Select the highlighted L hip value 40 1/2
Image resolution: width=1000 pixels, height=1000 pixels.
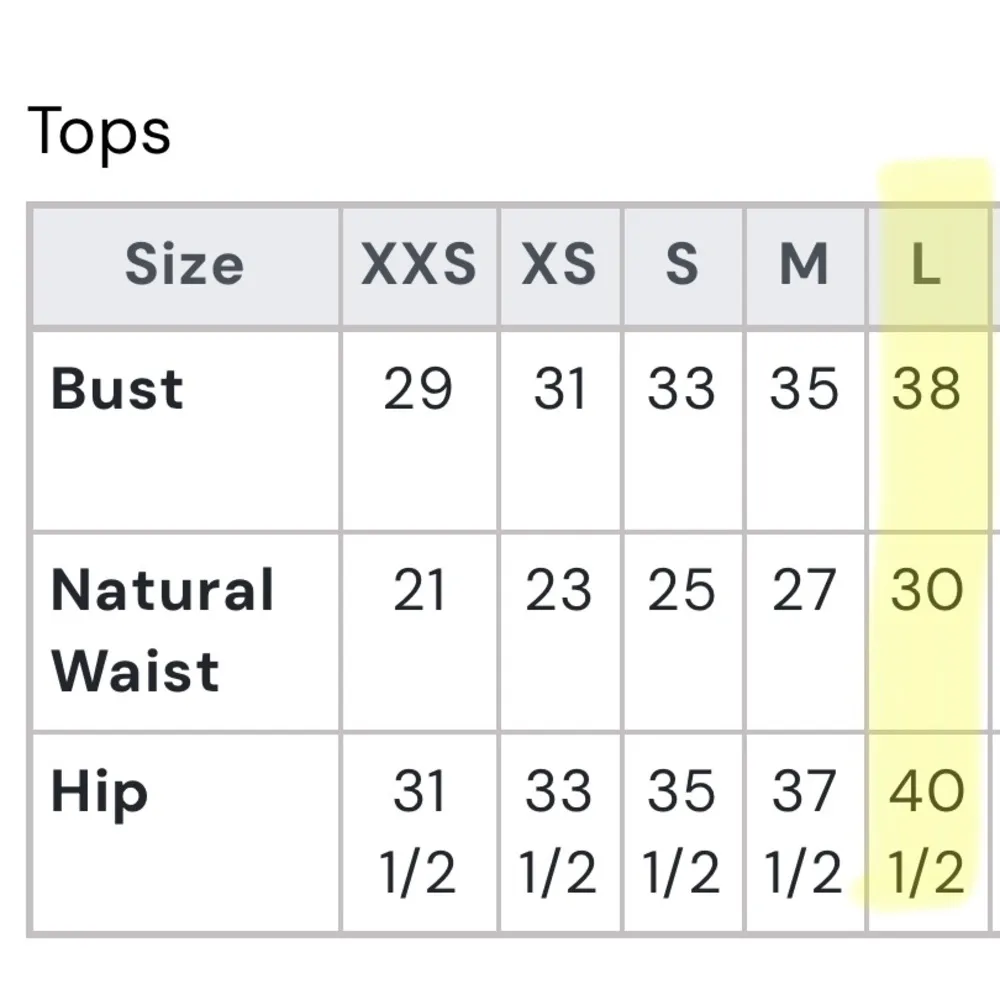tap(927, 832)
